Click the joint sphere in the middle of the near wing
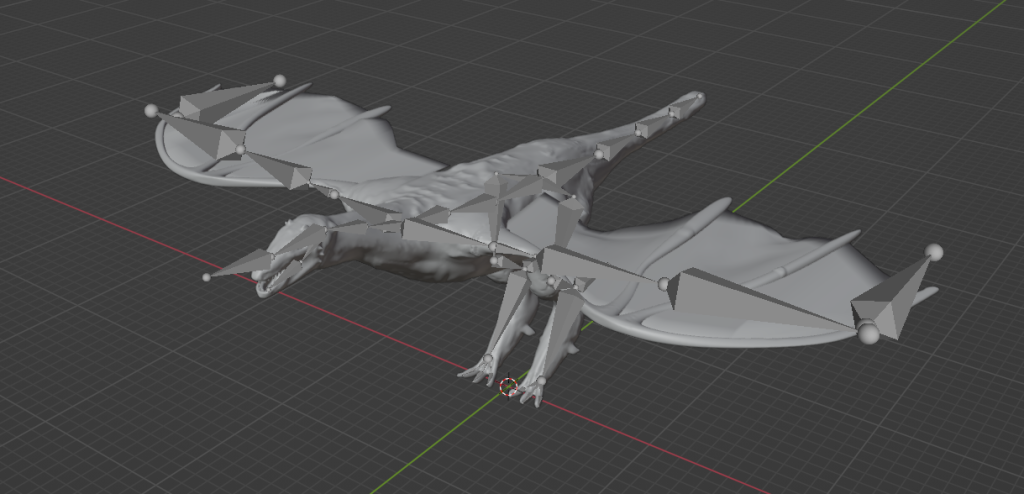Image resolution: width=1024 pixels, height=494 pixels. (663, 284)
